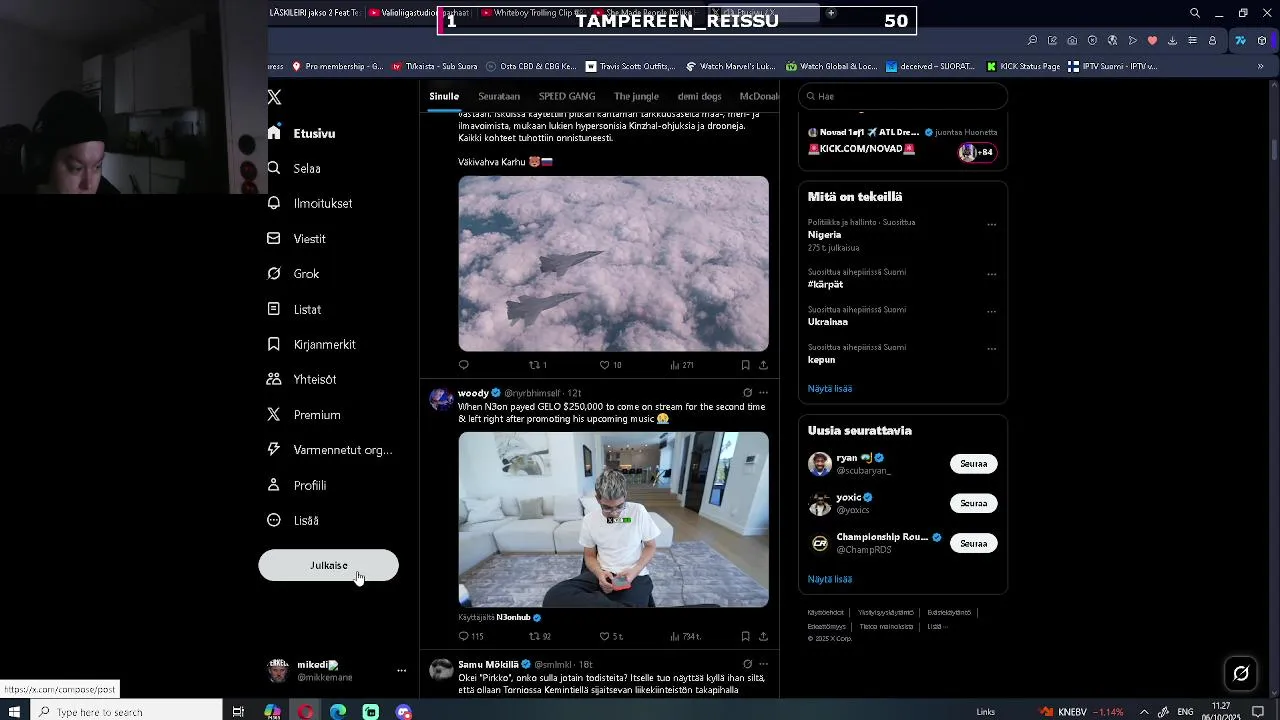Open the Travis Scott Outfits bookmark

click(630, 66)
